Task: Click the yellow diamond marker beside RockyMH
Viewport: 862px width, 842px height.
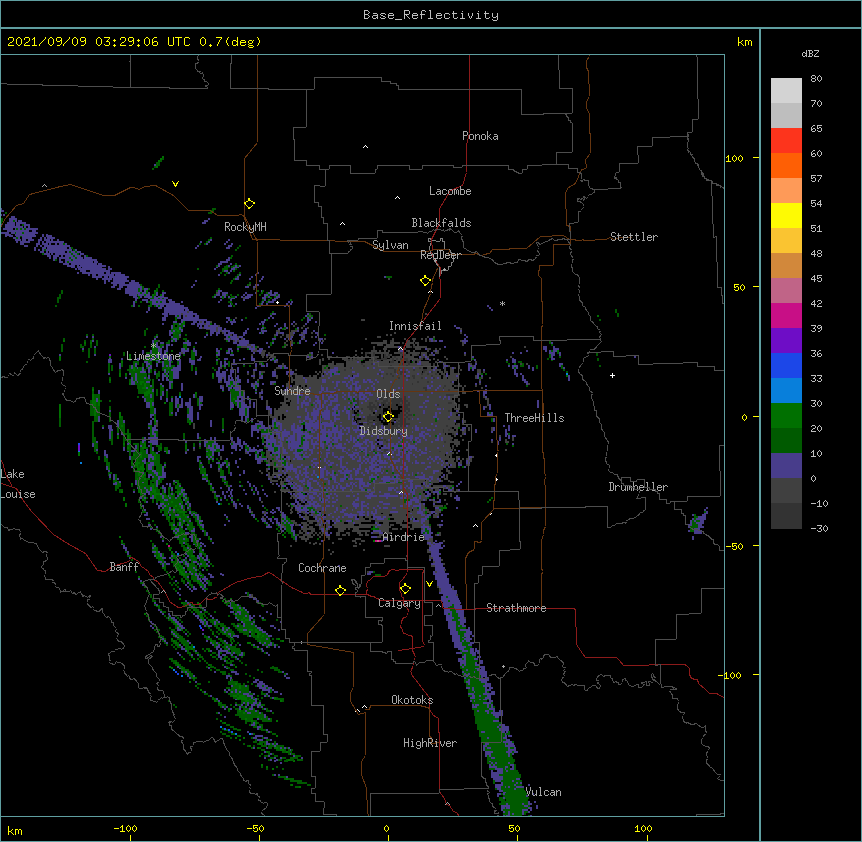Action: (250, 204)
